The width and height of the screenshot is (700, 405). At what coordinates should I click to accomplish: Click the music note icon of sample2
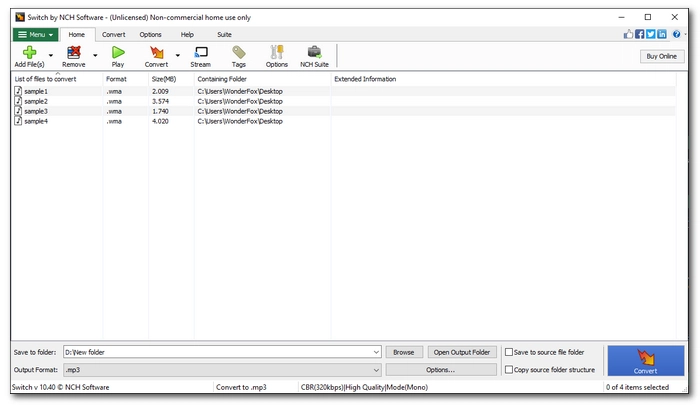pyautogui.click(x=18, y=101)
